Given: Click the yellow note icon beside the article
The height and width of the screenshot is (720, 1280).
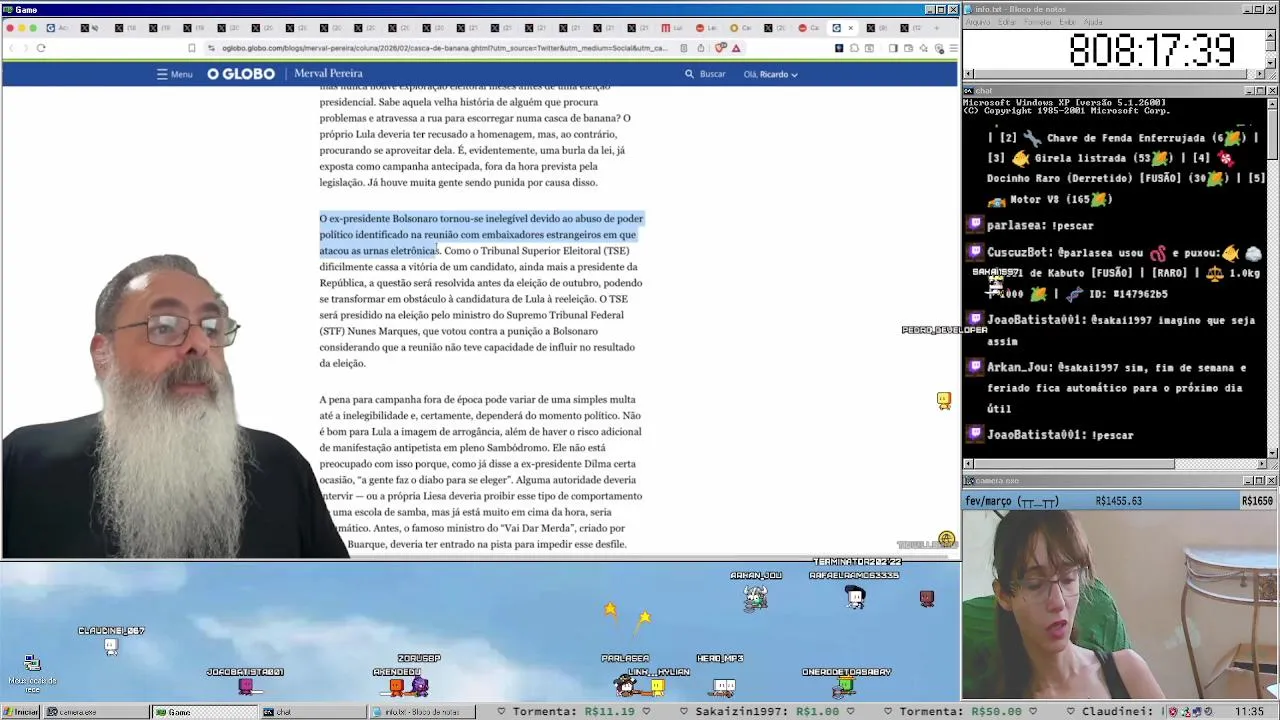Looking at the screenshot, I should click(943, 401).
